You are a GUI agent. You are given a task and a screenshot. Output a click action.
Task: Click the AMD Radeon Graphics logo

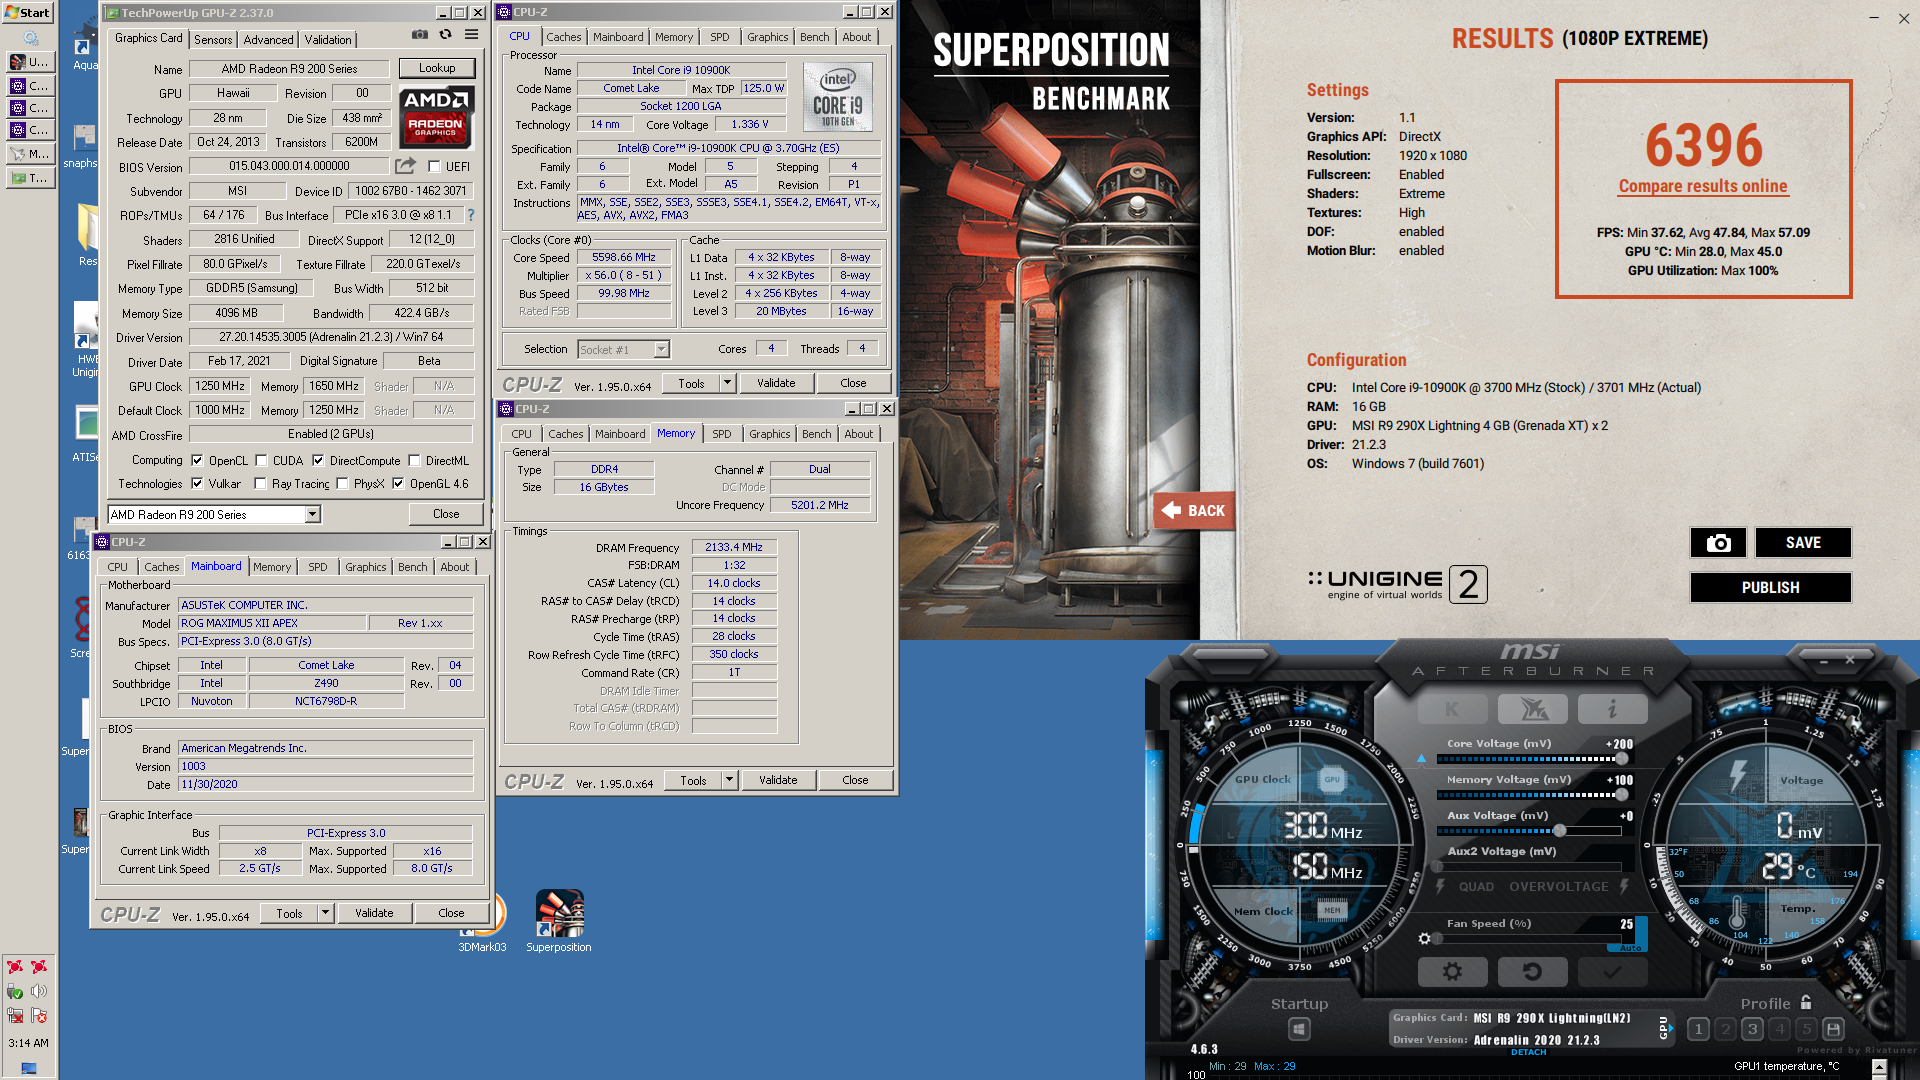(x=436, y=117)
